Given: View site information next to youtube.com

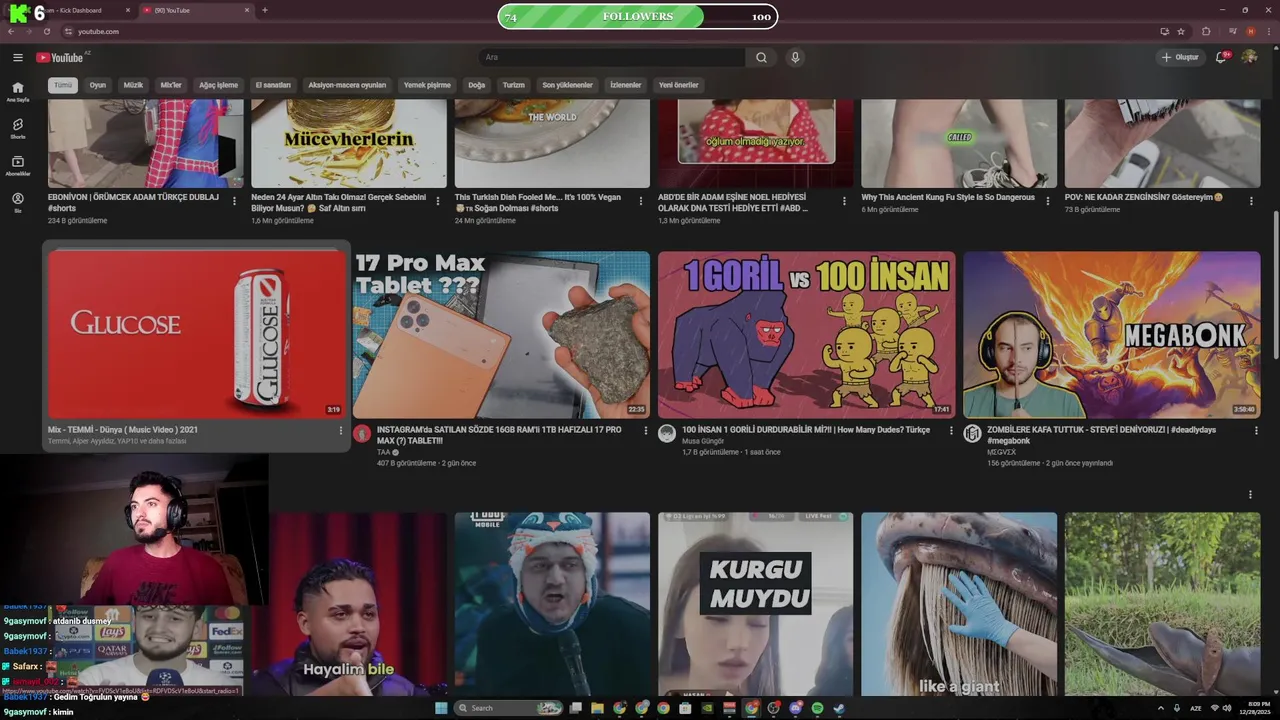Looking at the screenshot, I should pos(66,31).
